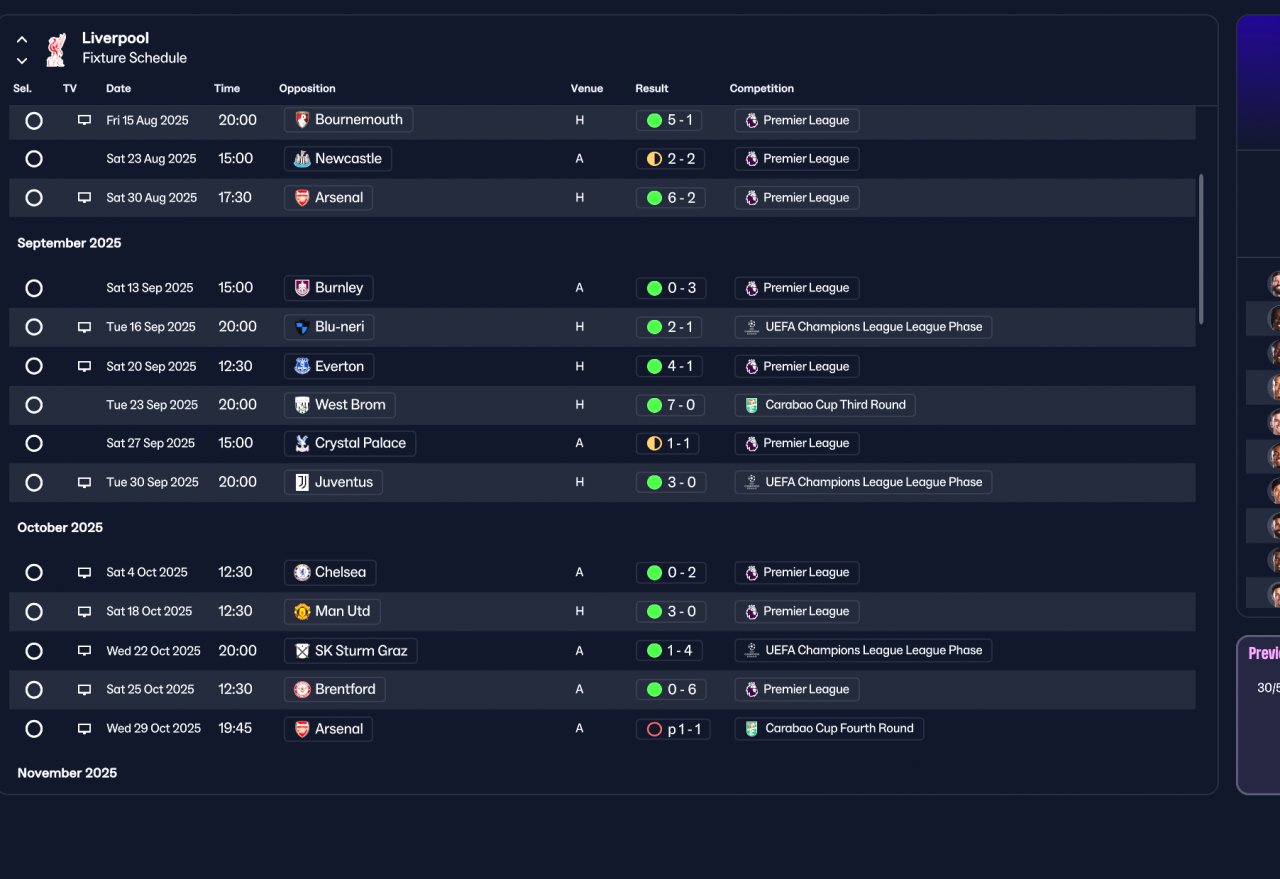Click the West Brom club badge icon
The width and height of the screenshot is (1280, 879).
click(302, 405)
